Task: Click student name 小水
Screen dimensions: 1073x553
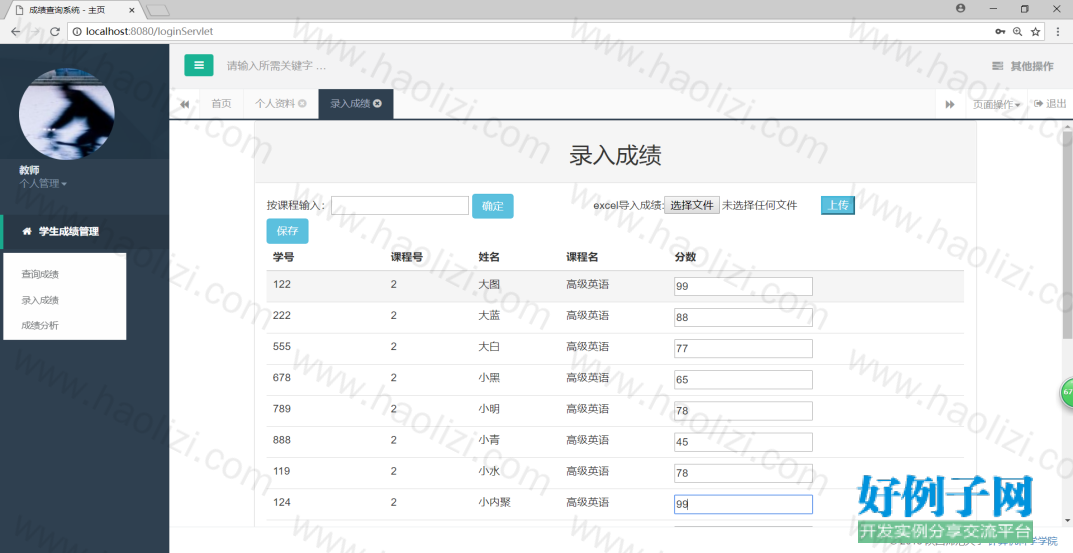Action: click(x=489, y=471)
